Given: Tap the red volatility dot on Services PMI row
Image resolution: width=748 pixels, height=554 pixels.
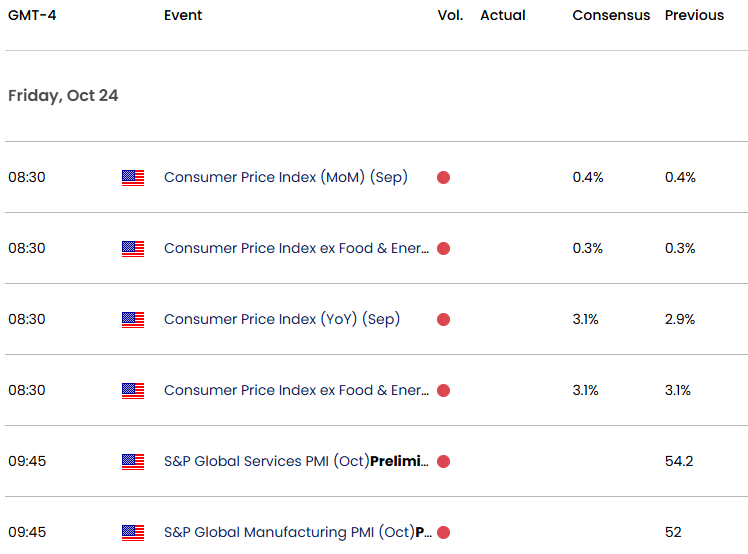Looking at the screenshot, I should pyautogui.click(x=443, y=461).
